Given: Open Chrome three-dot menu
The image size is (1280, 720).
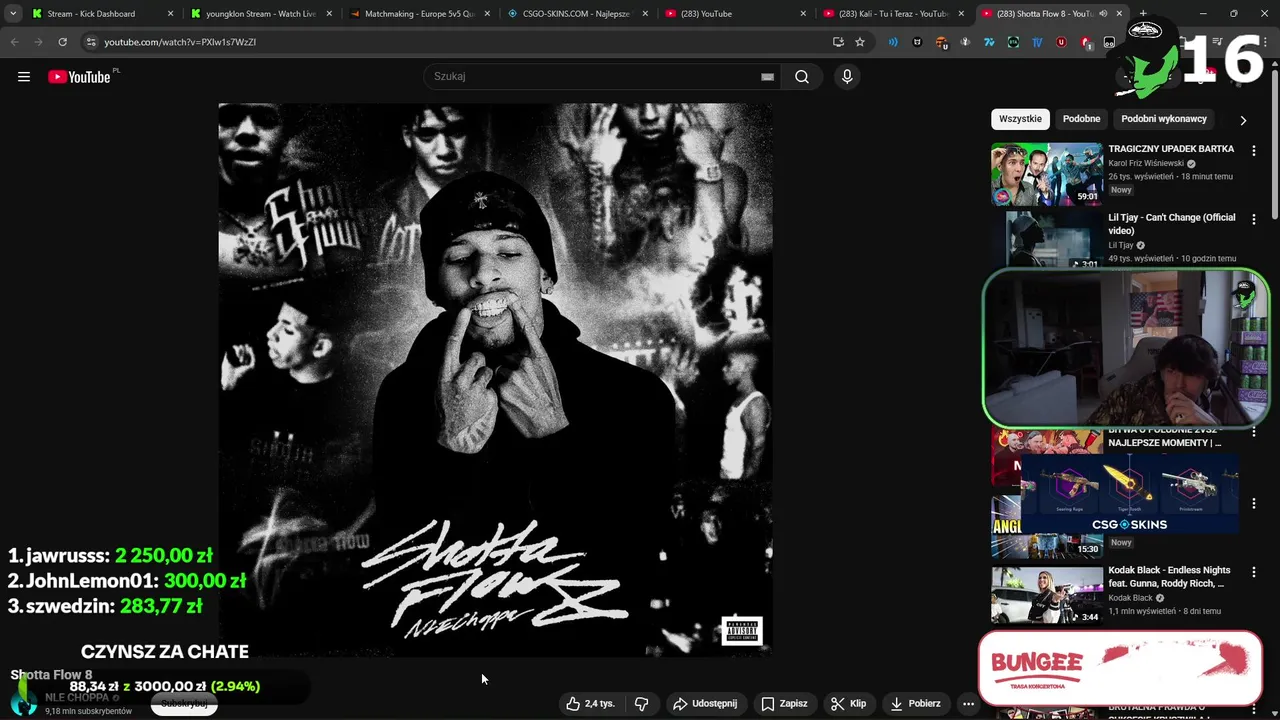Looking at the screenshot, I should [x=1266, y=42].
